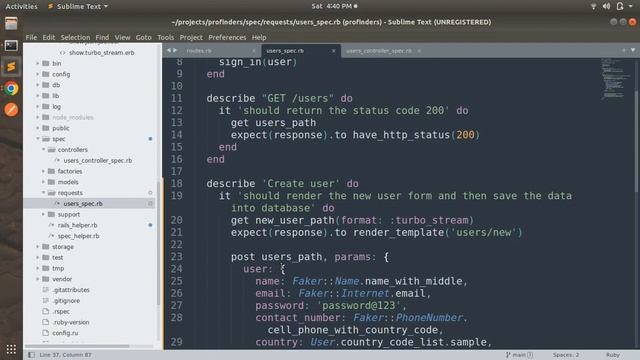Open the Files app in the dock
640x360 pixels.
pos(11,24)
